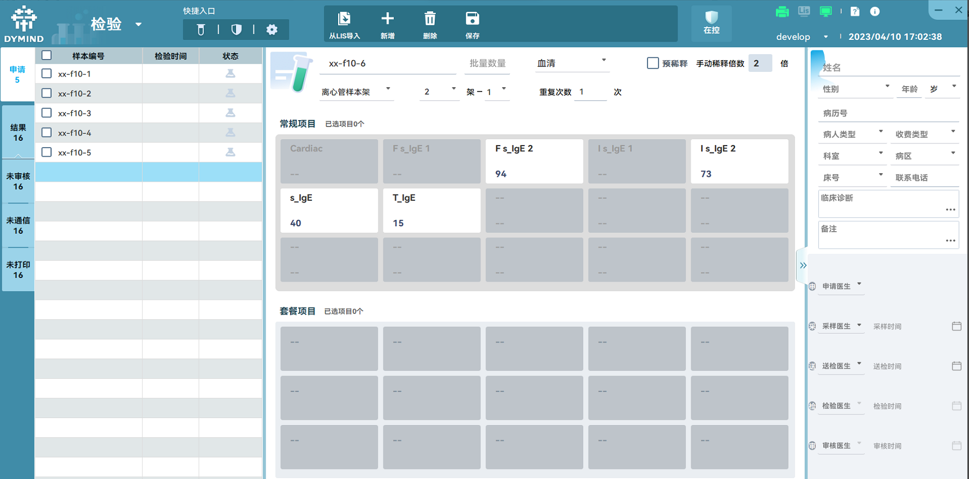Select the T_IgE test item tile
969x479 pixels.
(431, 210)
